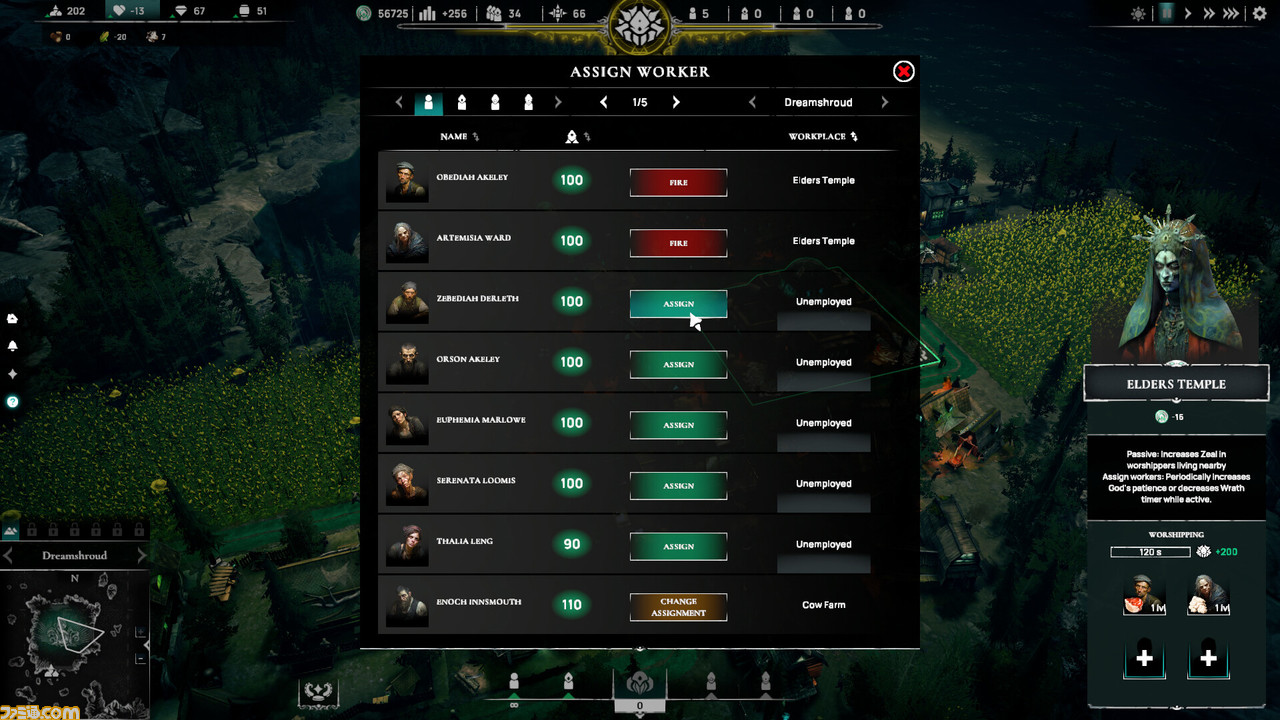Open the settings gear icon
This screenshot has width=1280, height=720.
(x=1259, y=14)
